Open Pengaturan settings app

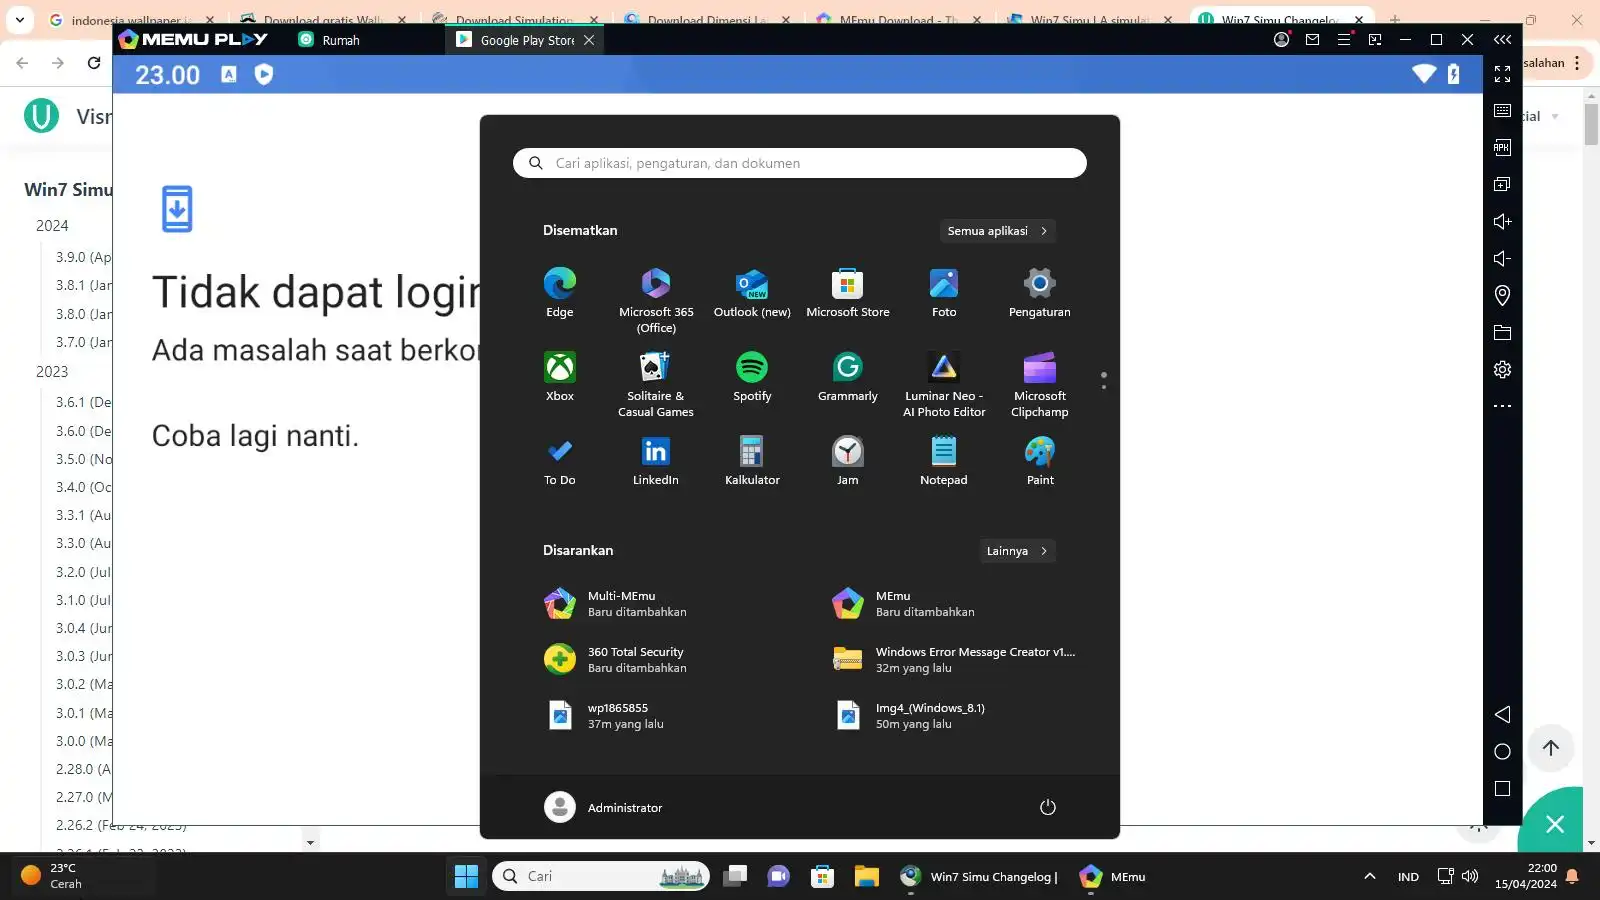1040,293
